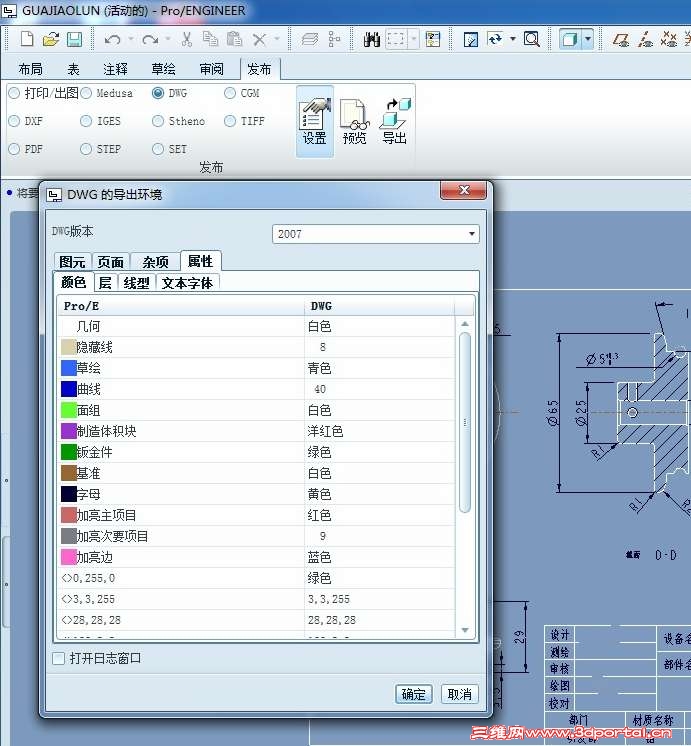Screen dimensions: 691x746
Task: Click the Redo arrow icon
Action: pos(150,39)
